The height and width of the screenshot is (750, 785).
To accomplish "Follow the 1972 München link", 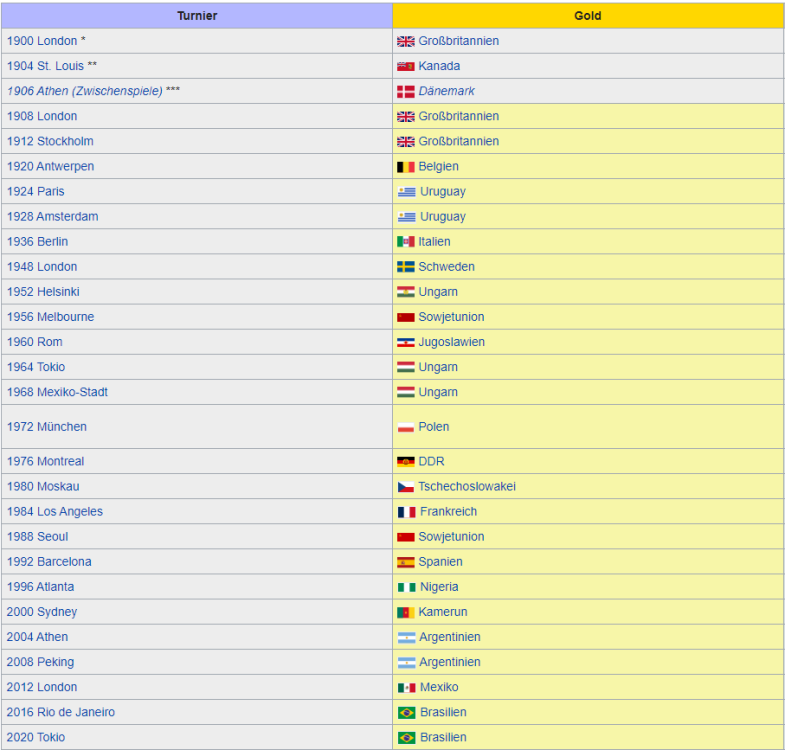I will coord(46,427).
